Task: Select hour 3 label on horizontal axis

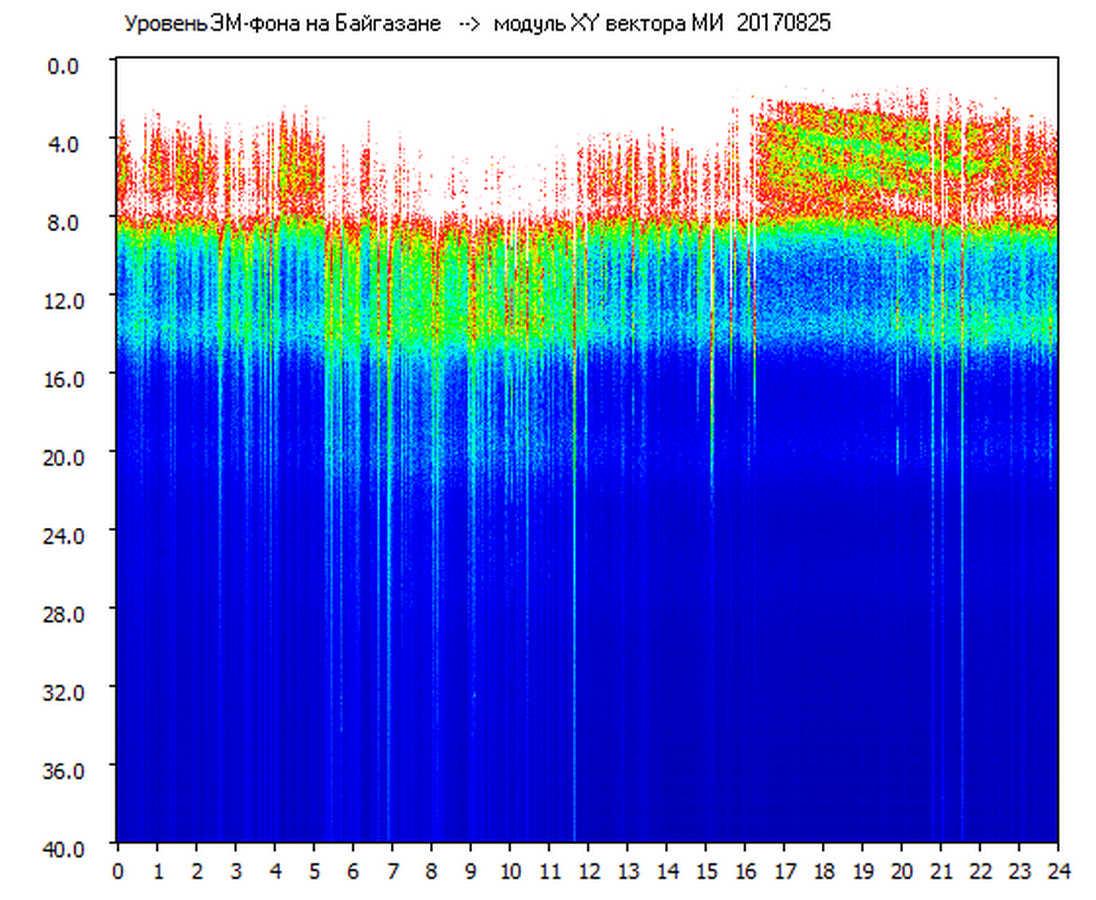Action: 235,871
